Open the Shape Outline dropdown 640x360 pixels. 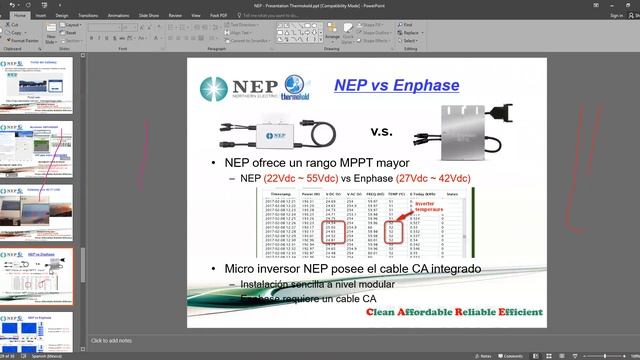[x=373, y=33]
